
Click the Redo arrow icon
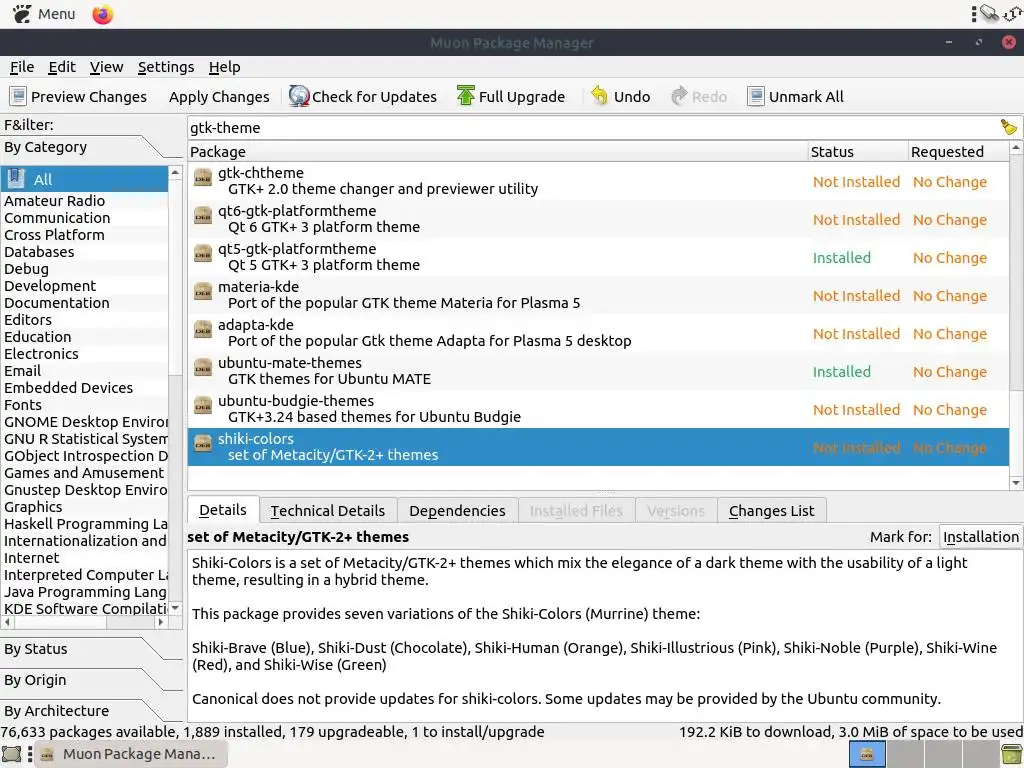click(679, 96)
